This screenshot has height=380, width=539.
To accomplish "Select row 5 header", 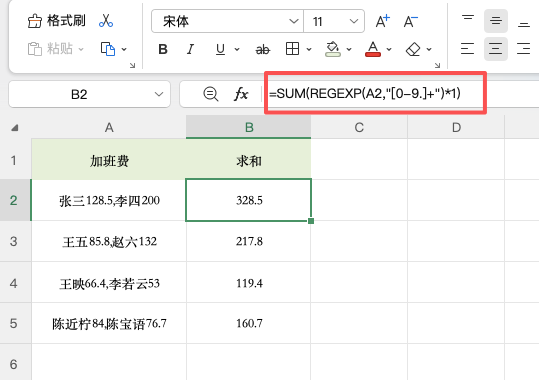I will [x=13, y=323].
